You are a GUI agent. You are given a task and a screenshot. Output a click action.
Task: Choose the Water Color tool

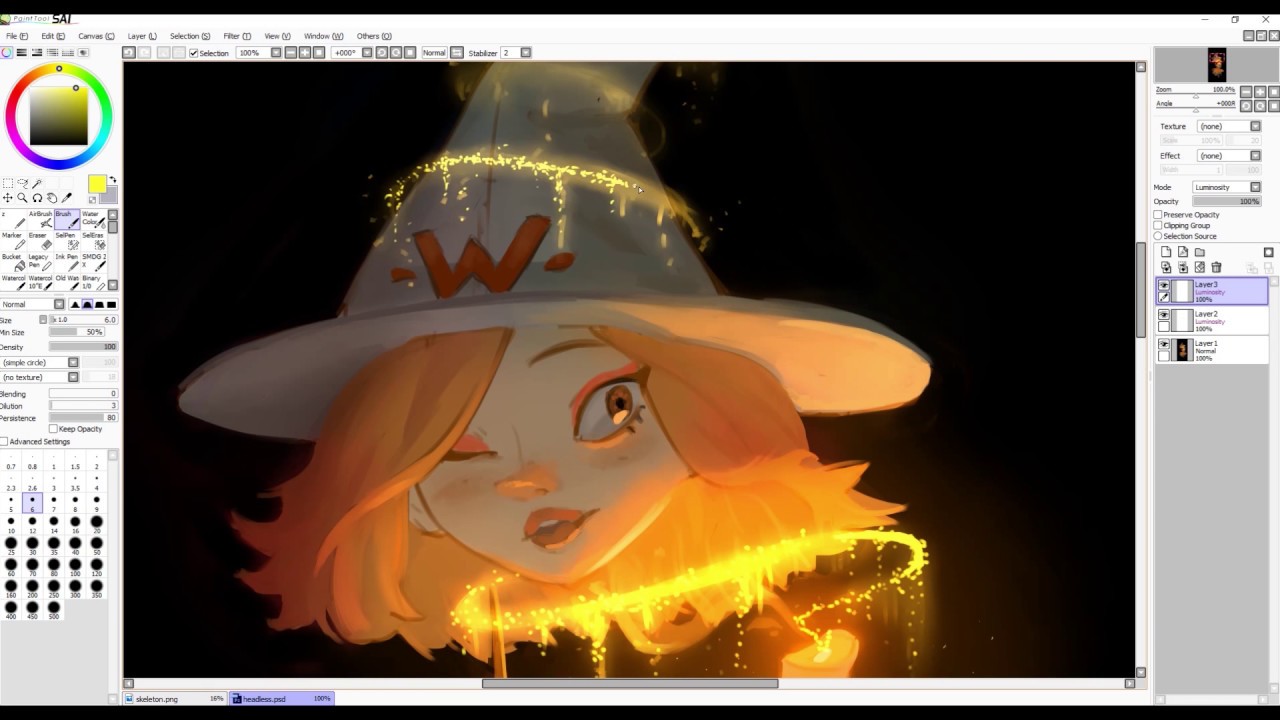[x=93, y=220]
